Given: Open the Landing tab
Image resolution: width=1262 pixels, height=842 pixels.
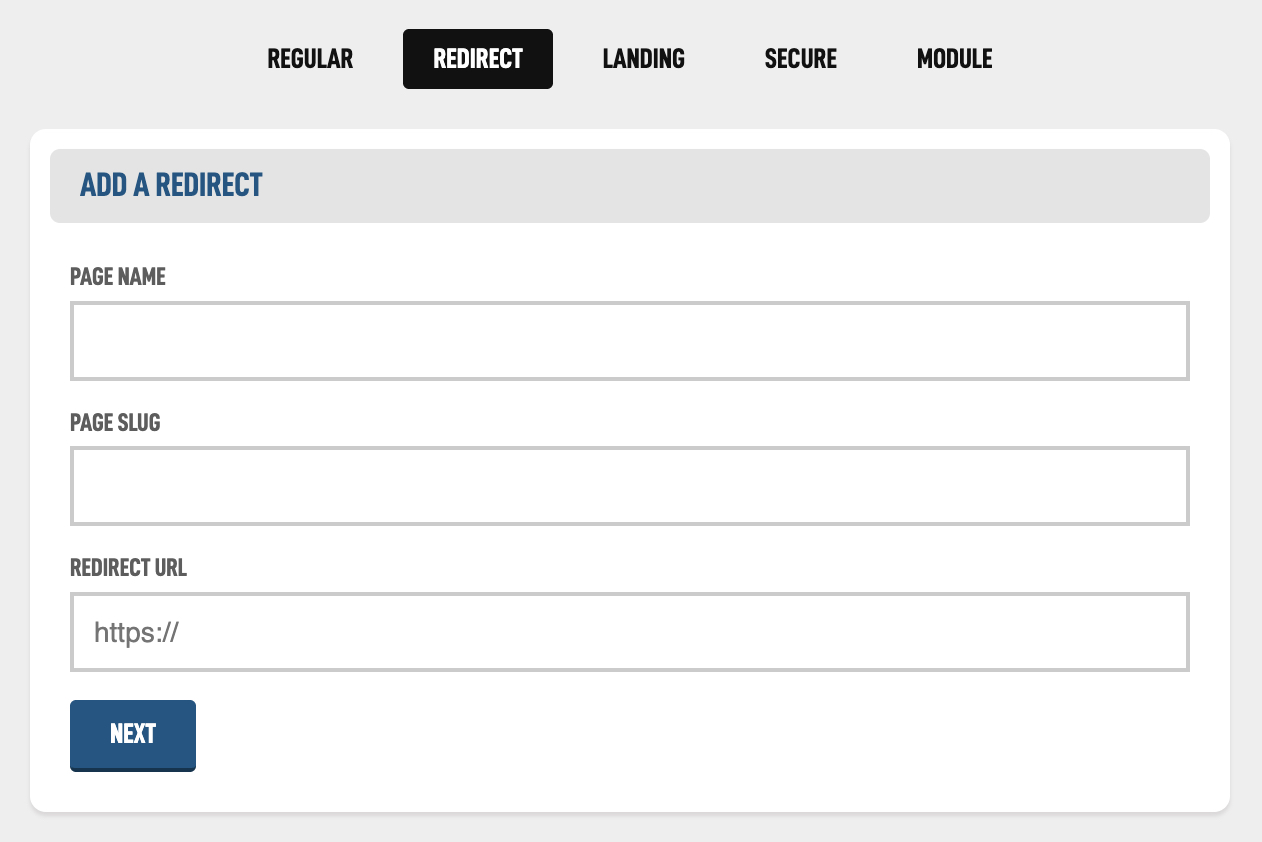Looking at the screenshot, I should pos(643,59).
